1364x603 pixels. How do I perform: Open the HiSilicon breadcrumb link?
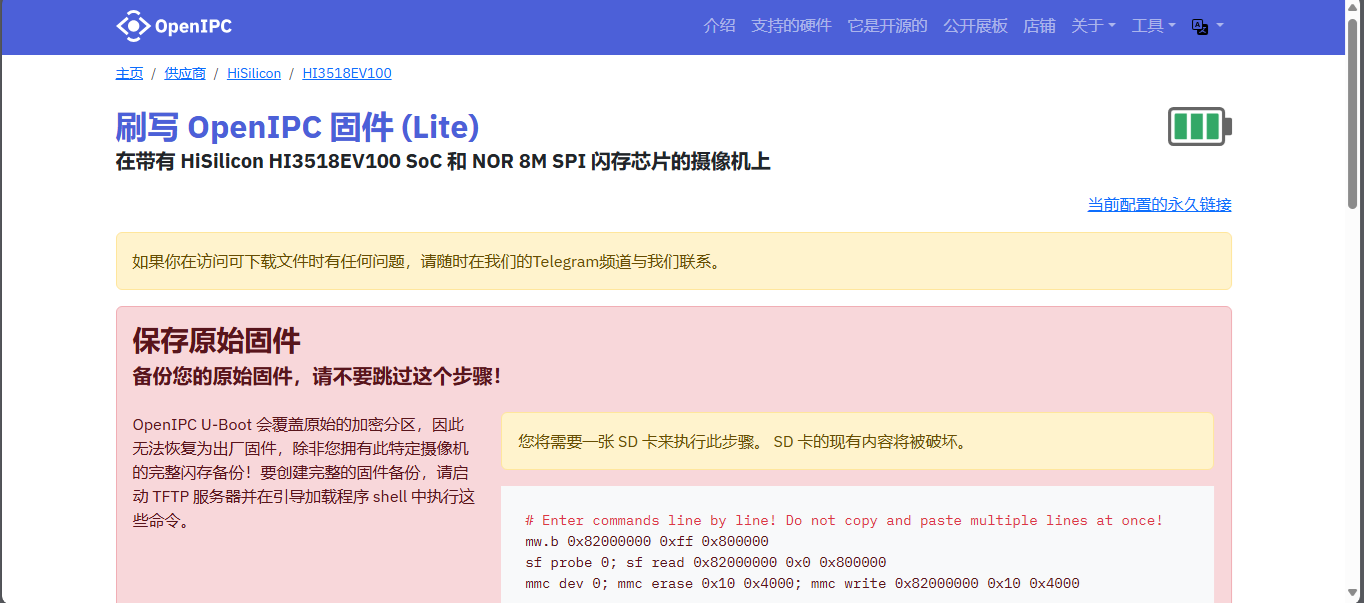[254, 73]
